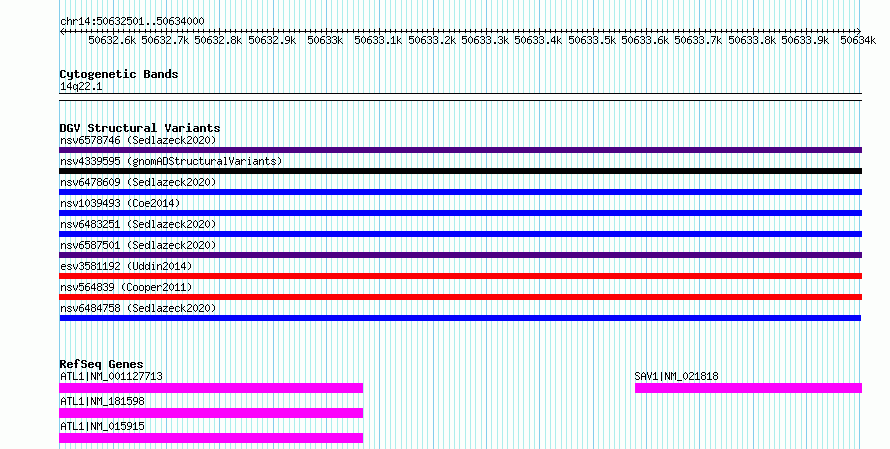Click the 50632.7k ruler tick label

[x=166, y=40]
